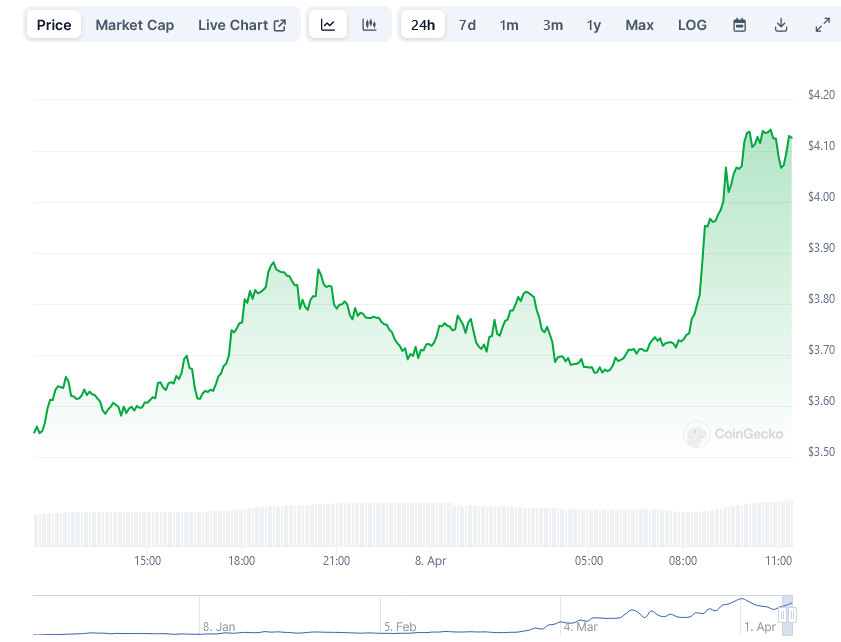Select the 7d time range
This screenshot has height=642, width=841.
pyautogui.click(x=467, y=25)
